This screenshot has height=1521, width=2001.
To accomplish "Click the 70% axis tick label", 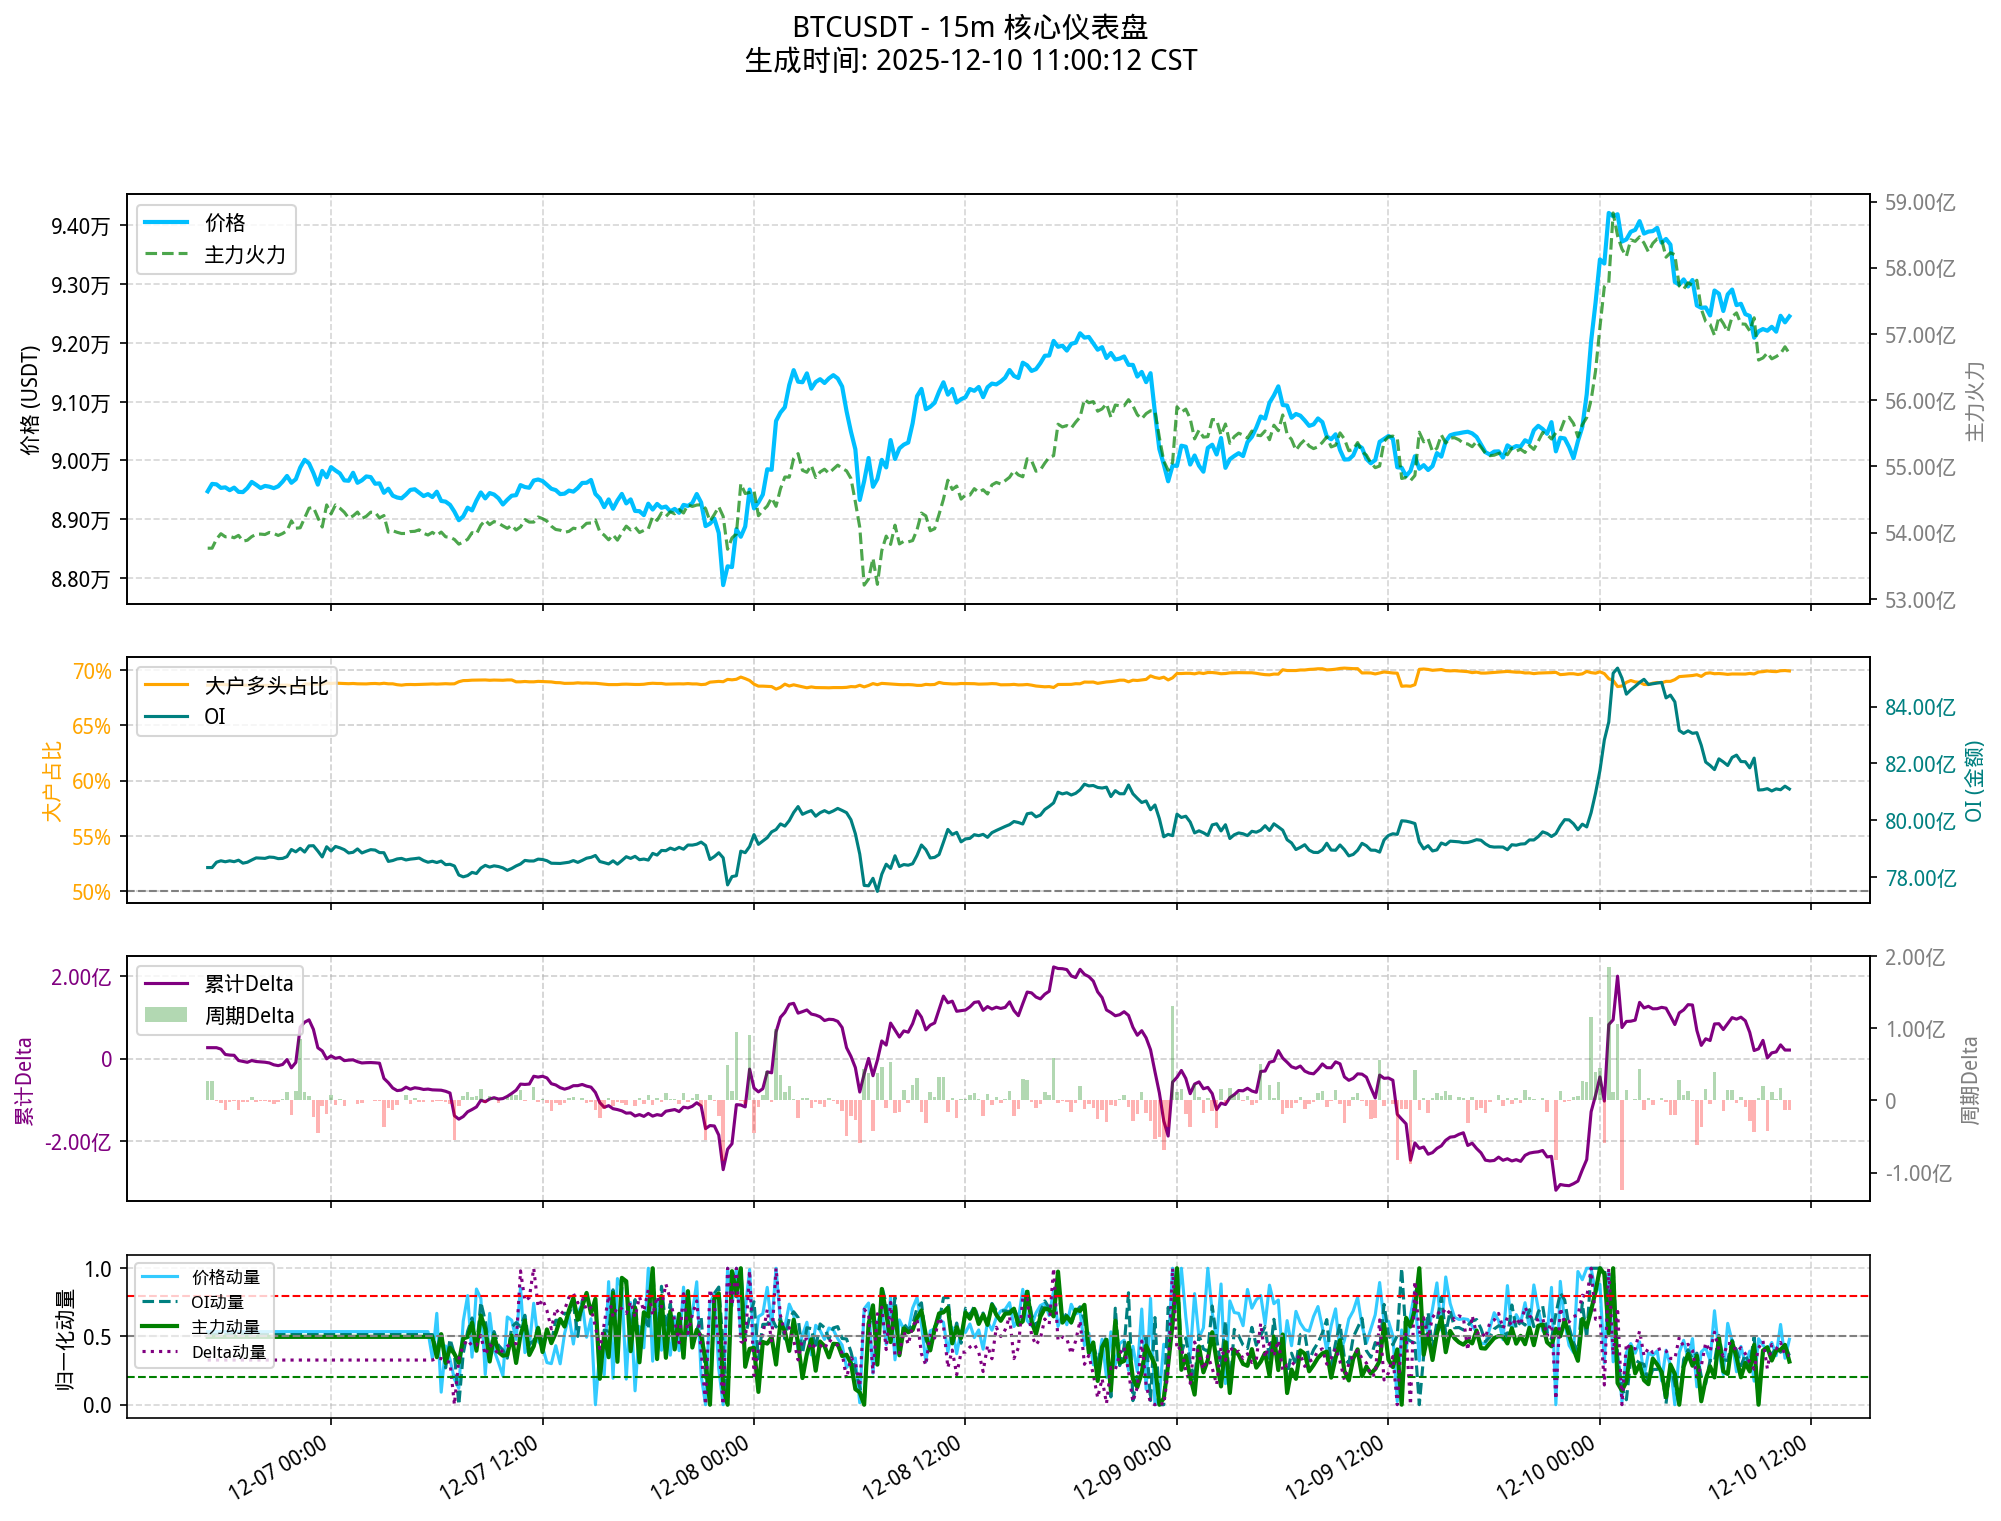I will [91, 671].
